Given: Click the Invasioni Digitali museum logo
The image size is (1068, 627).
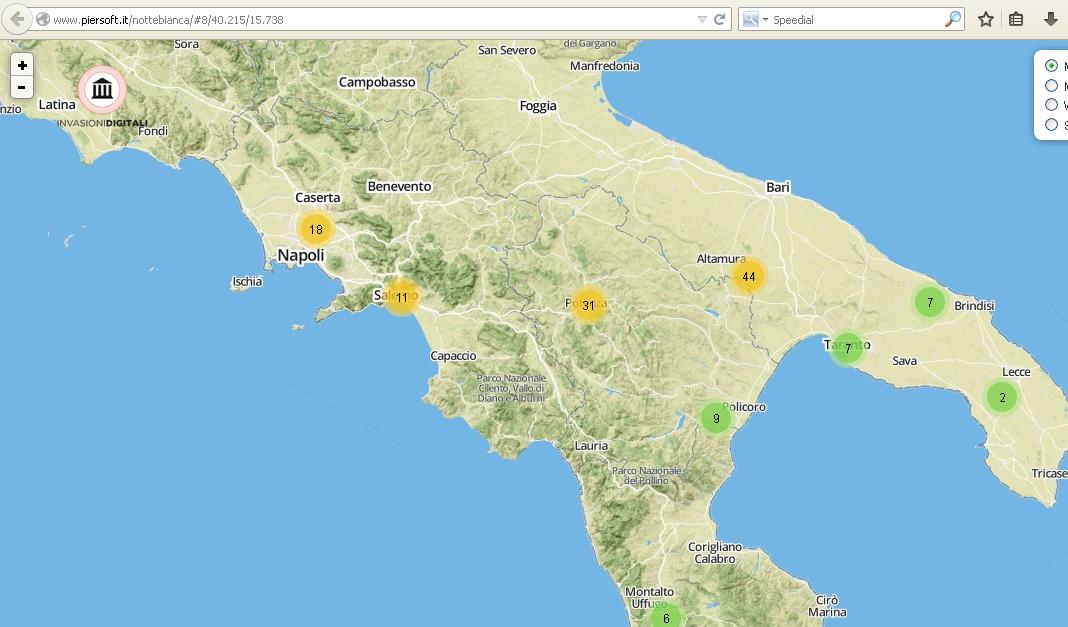Looking at the screenshot, I should coord(102,90).
